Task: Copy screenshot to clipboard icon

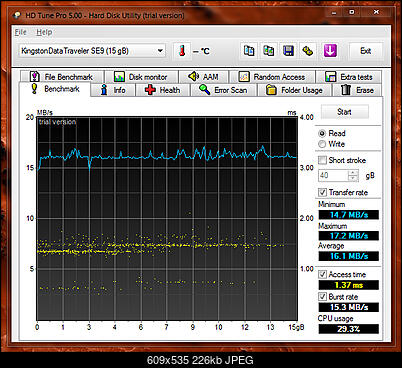Action: 269,51
